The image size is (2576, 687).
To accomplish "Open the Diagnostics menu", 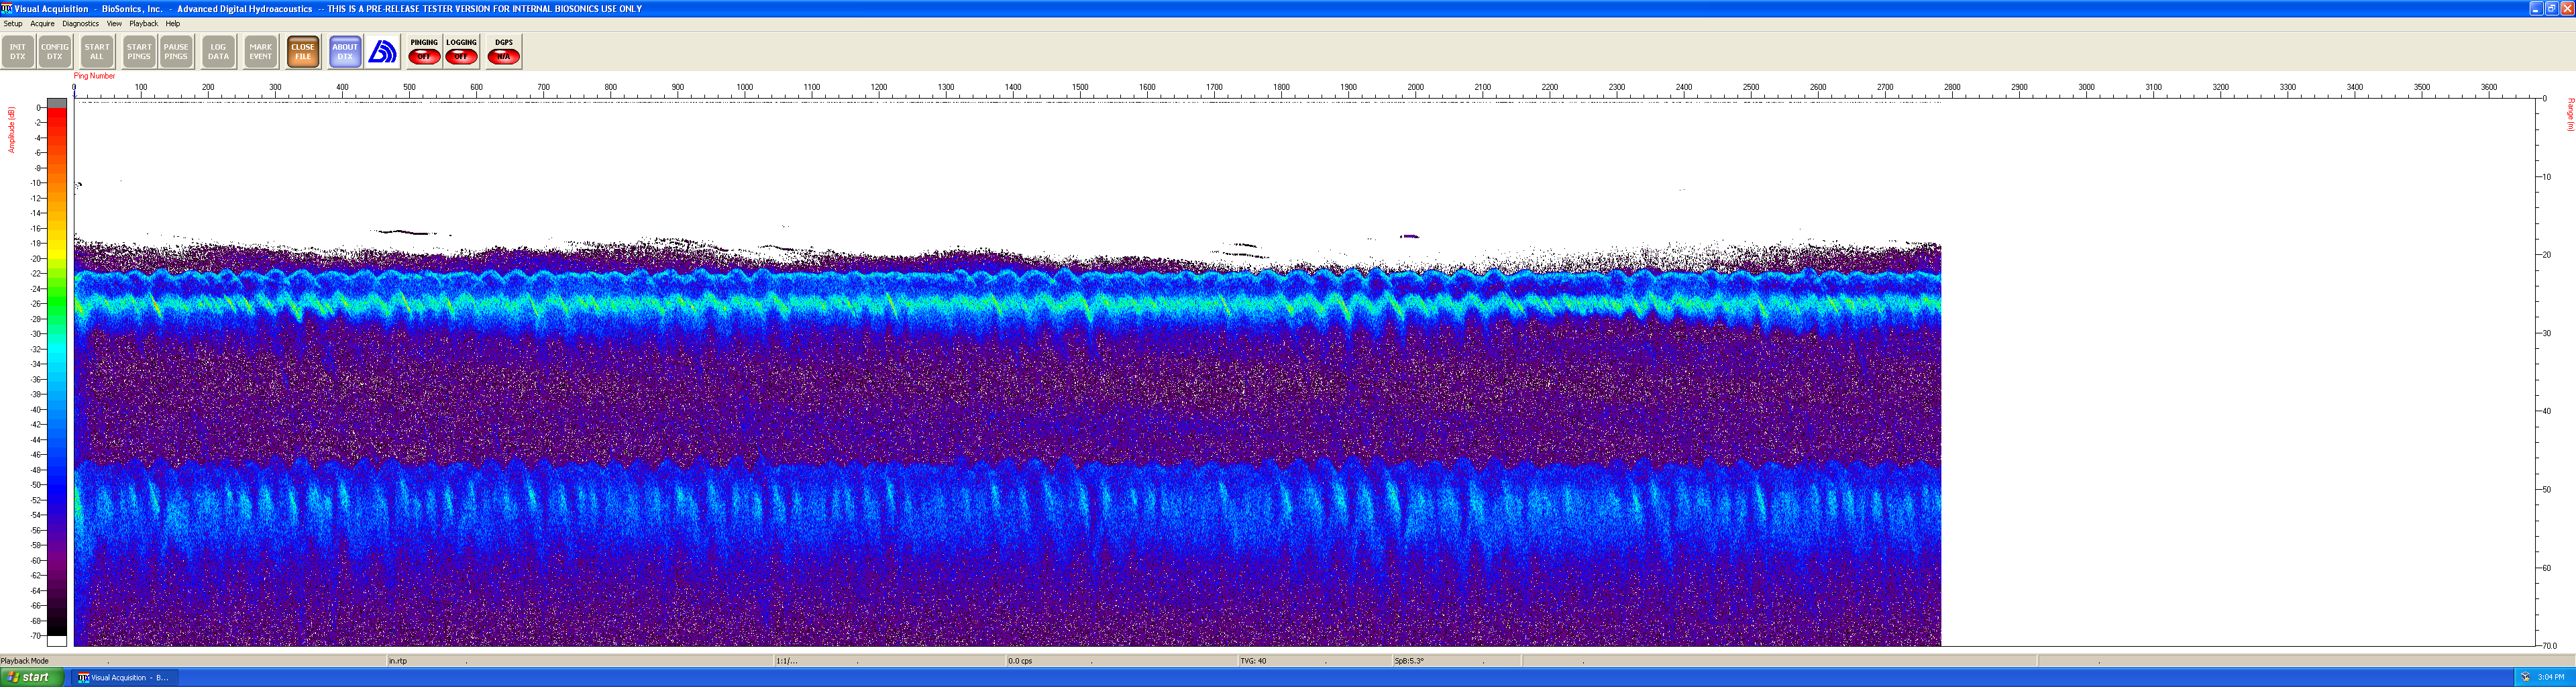I will [80, 24].
